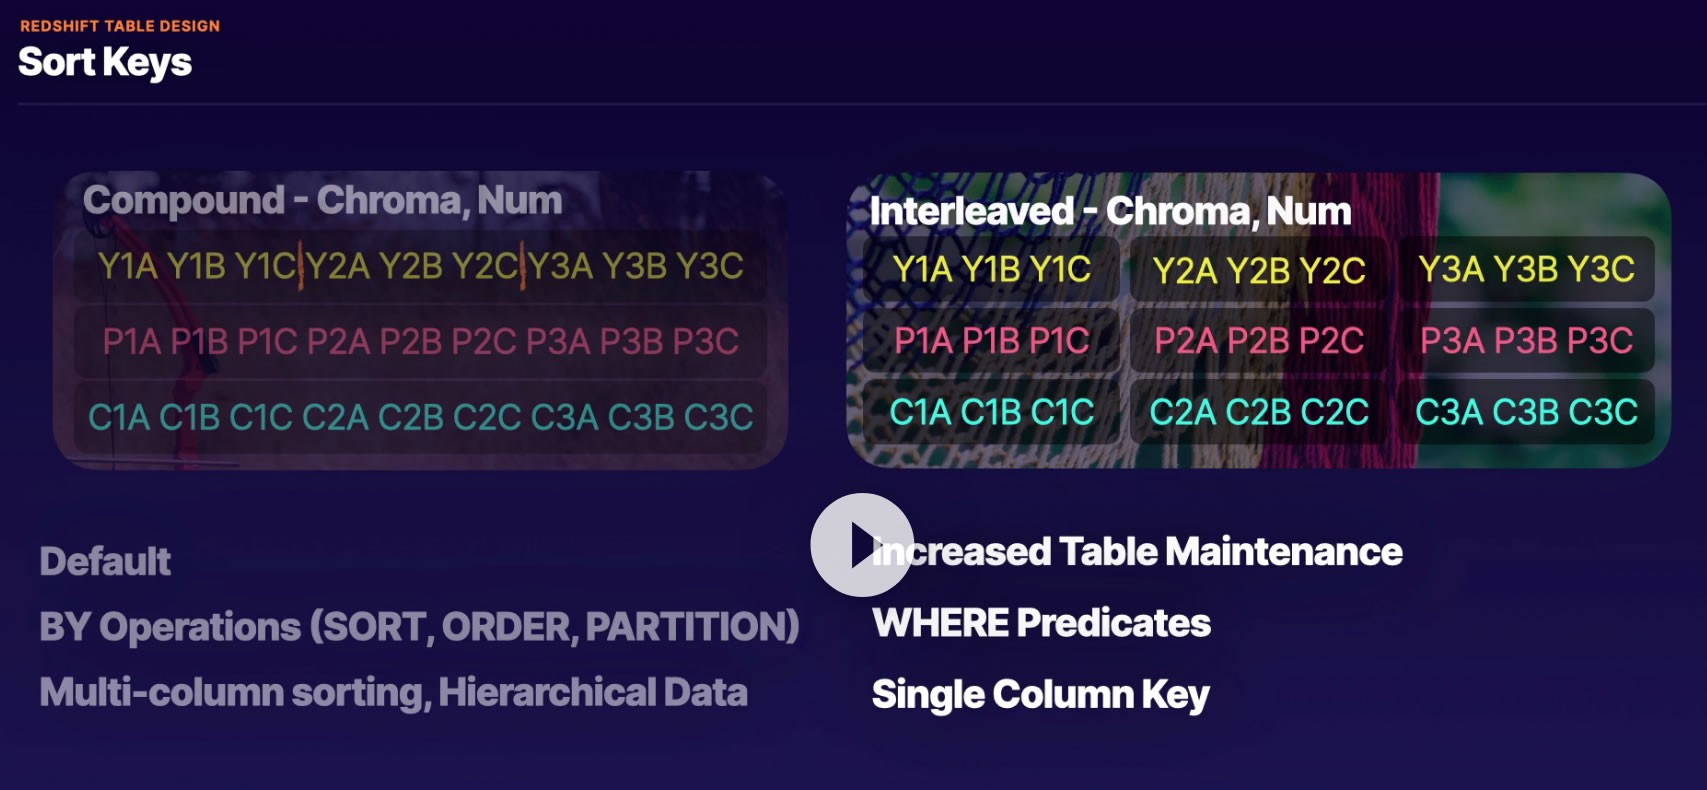
Task: Click the BY Operations bullet text
Action: [x=419, y=627]
